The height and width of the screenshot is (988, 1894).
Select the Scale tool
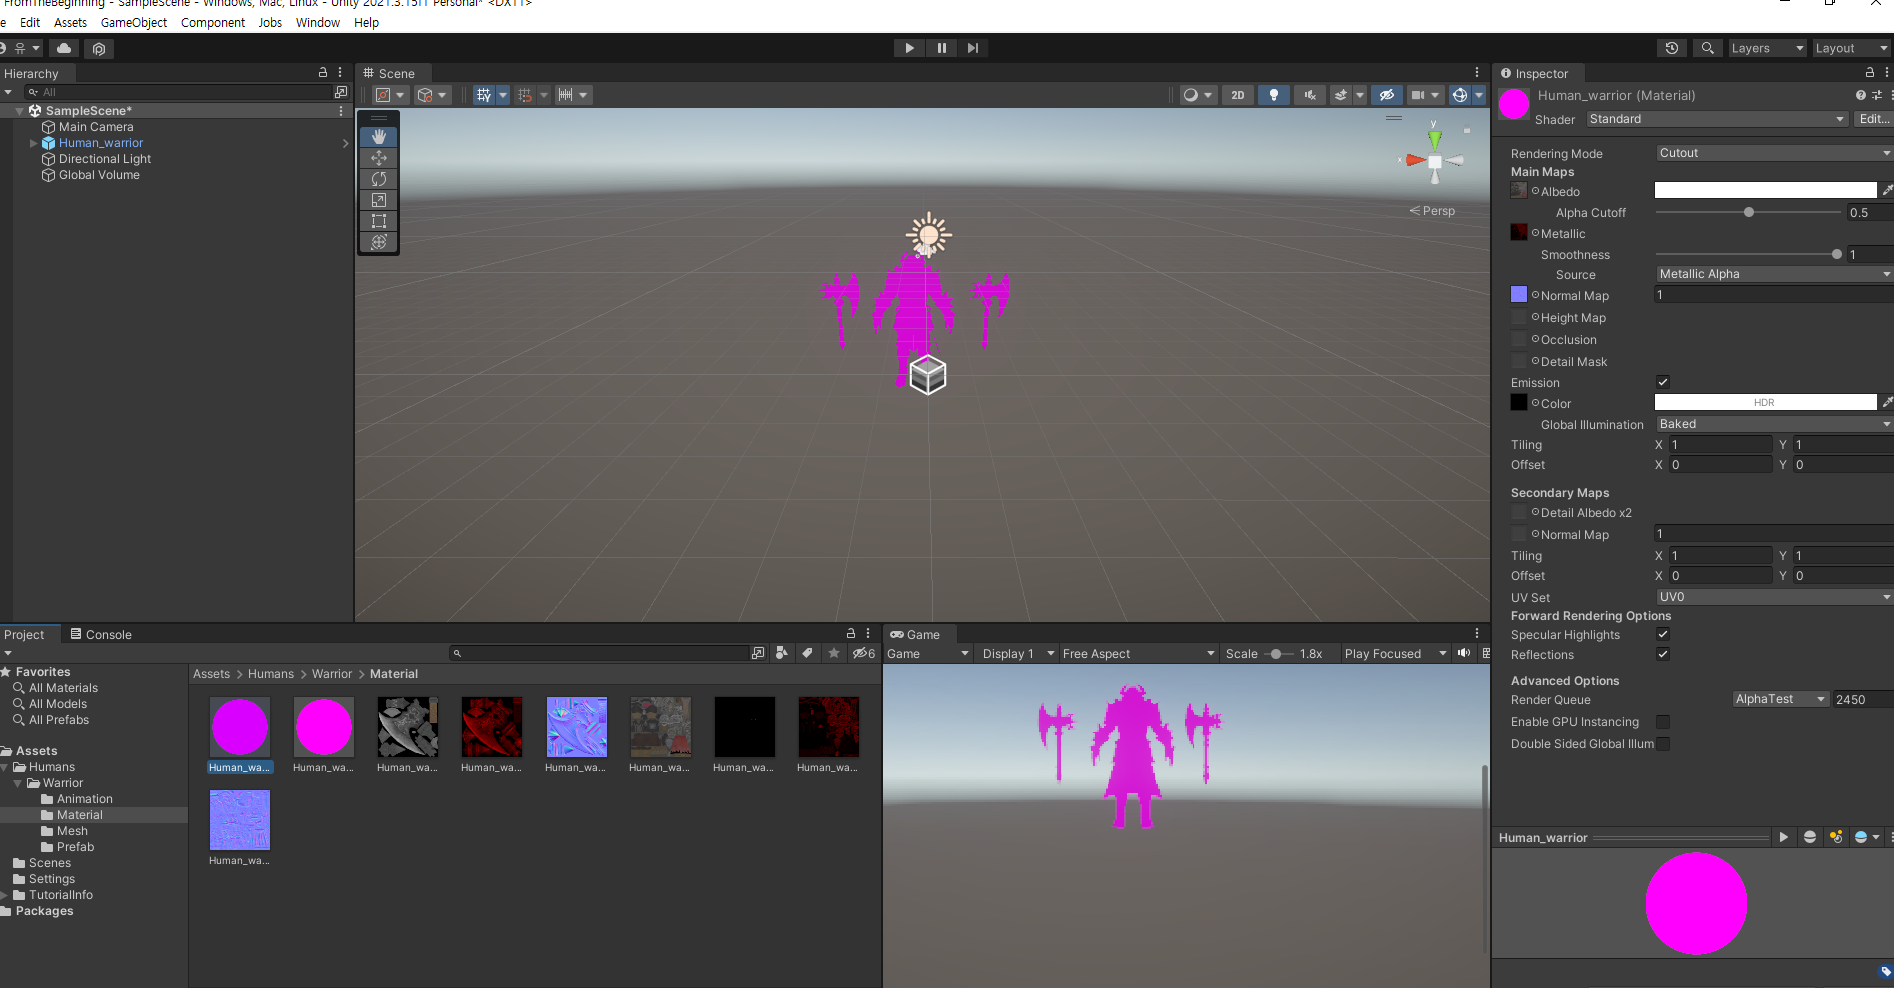pyautogui.click(x=379, y=200)
